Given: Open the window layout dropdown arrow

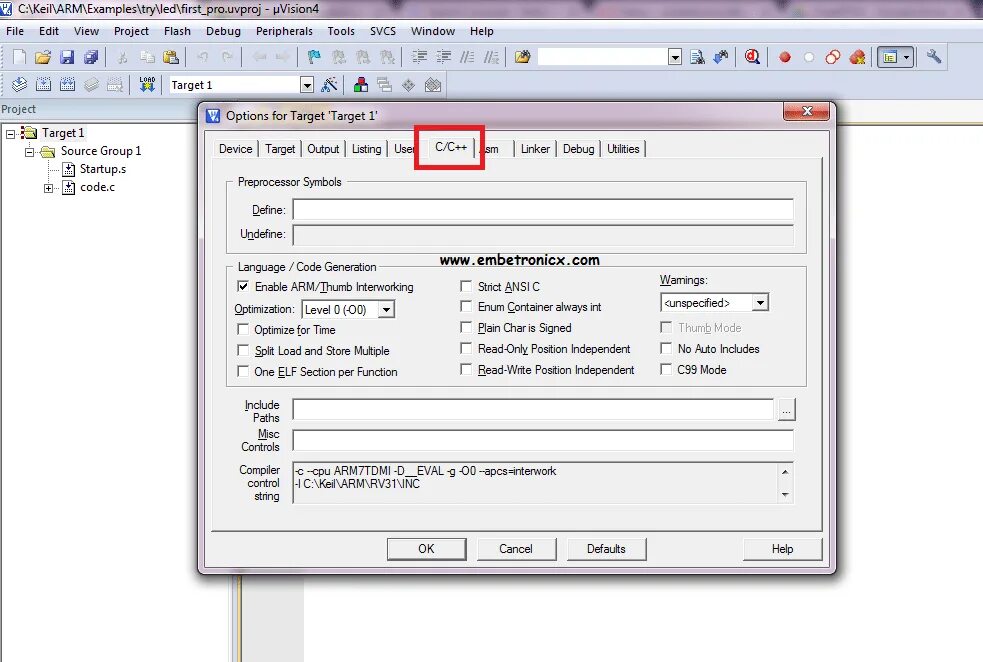Looking at the screenshot, I should [x=906, y=57].
